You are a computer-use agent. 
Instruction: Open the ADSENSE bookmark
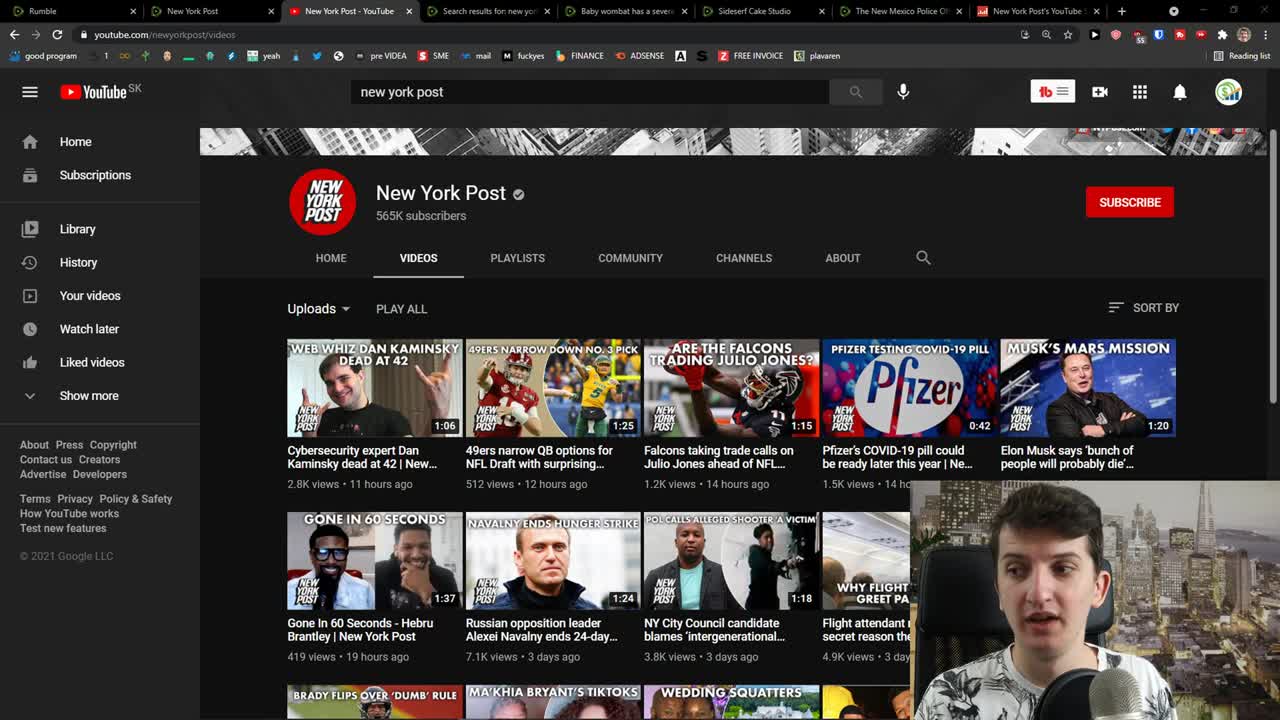(640, 56)
